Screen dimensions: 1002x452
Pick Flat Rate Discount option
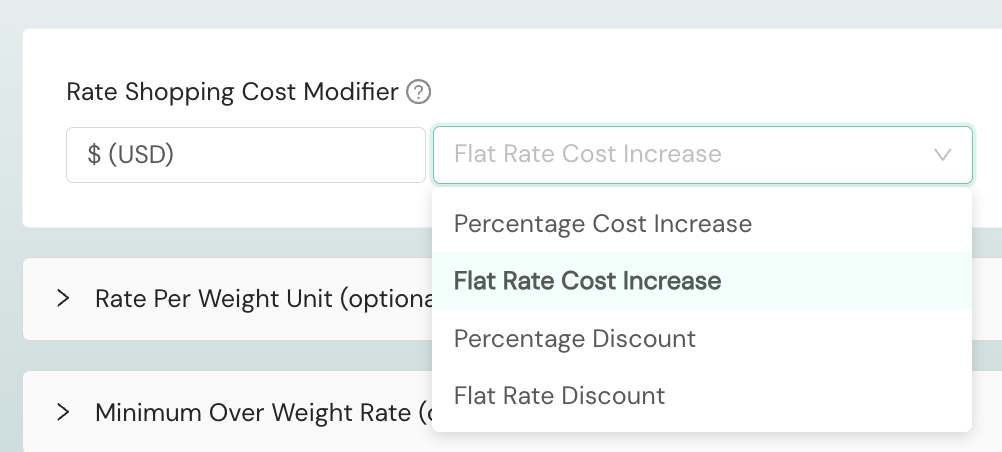click(x=559, y=396)
